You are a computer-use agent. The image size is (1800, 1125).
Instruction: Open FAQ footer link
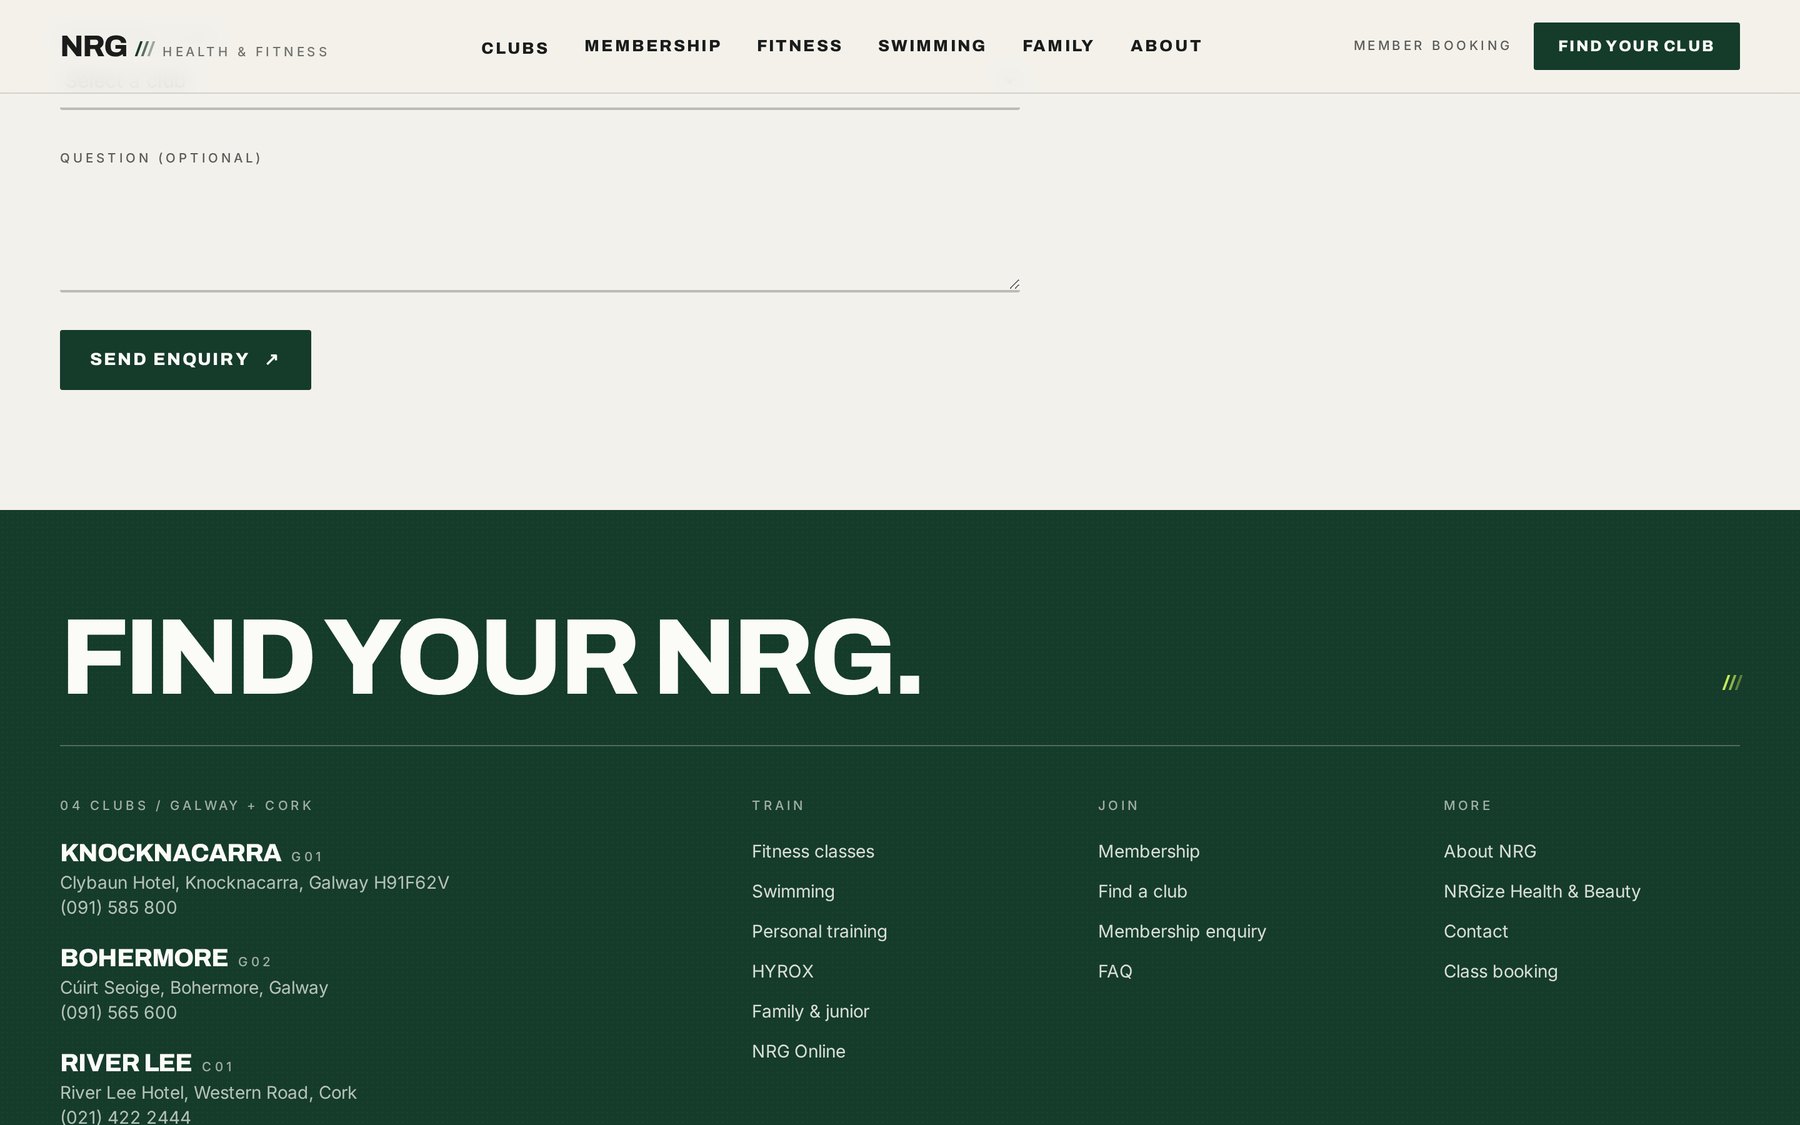[1115, 972]
